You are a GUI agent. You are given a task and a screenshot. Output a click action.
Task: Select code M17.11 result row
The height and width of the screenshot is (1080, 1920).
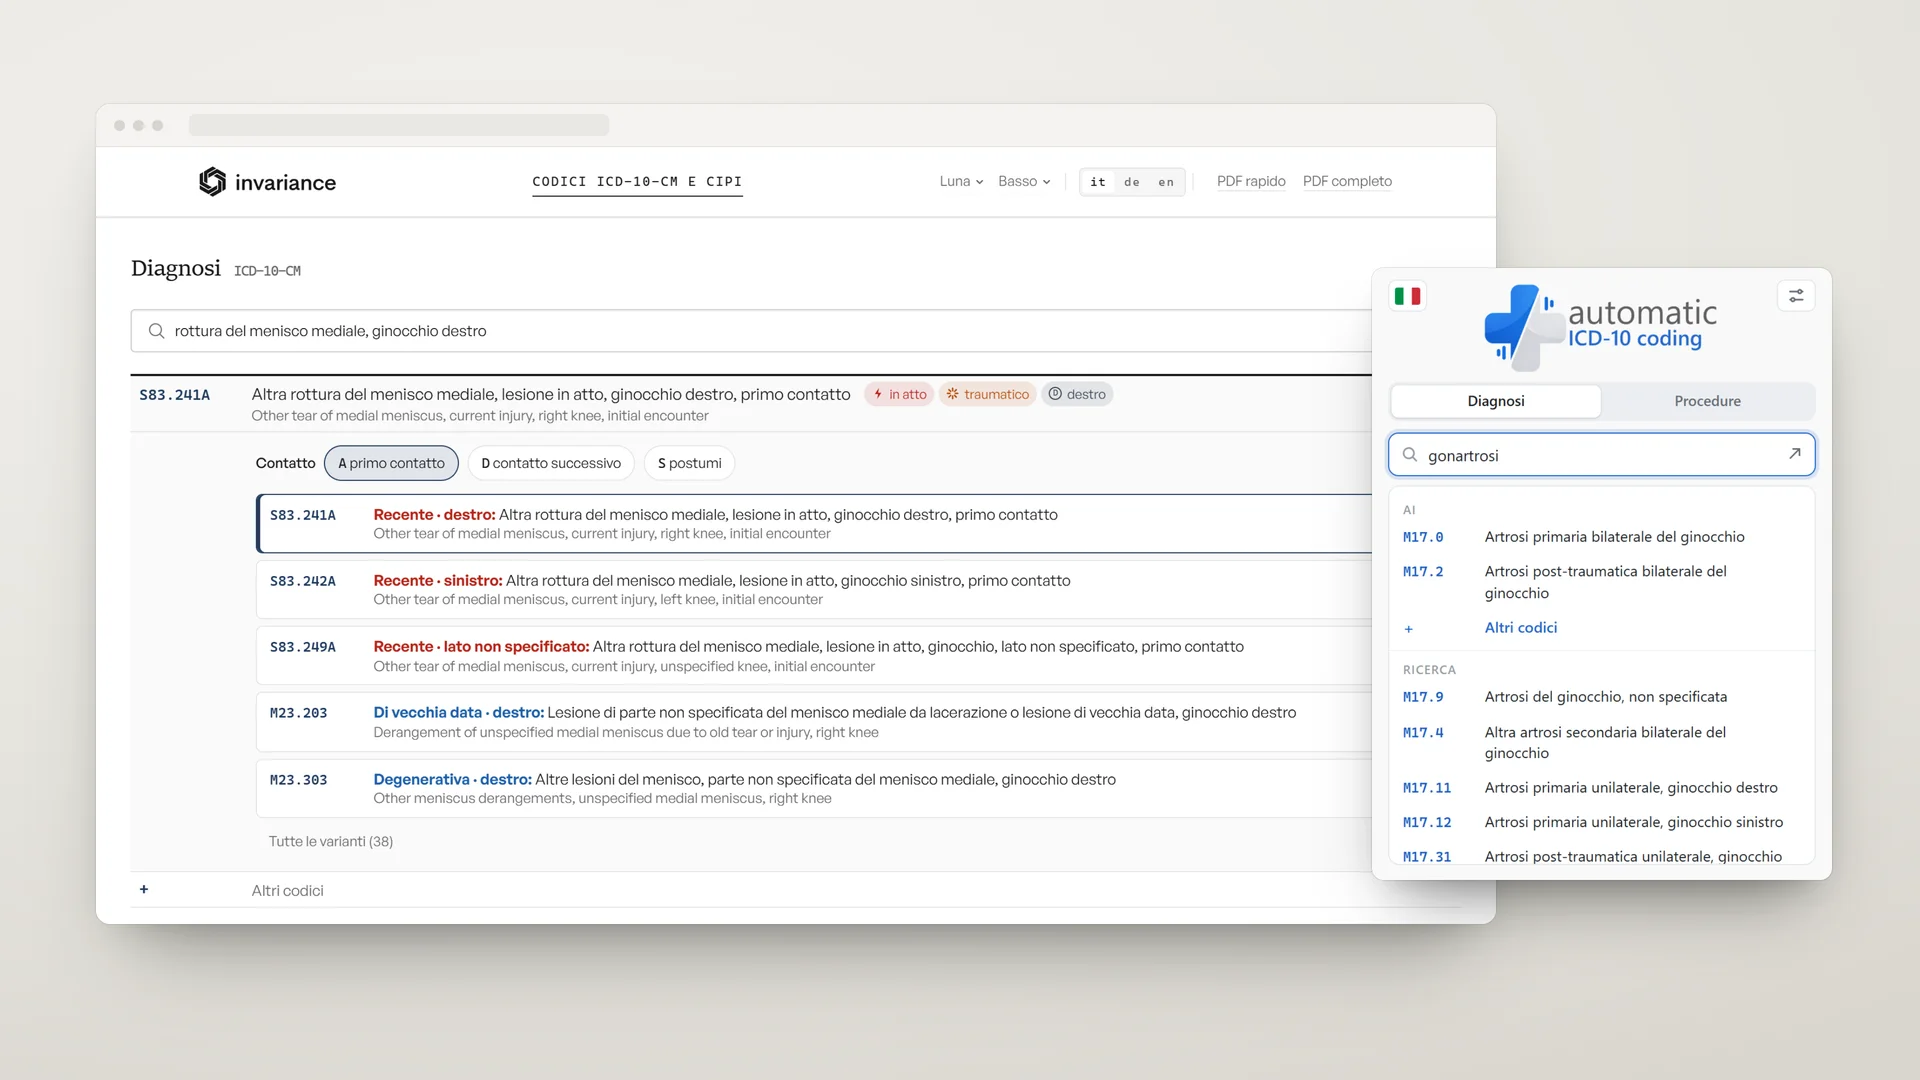[1601, 788]
